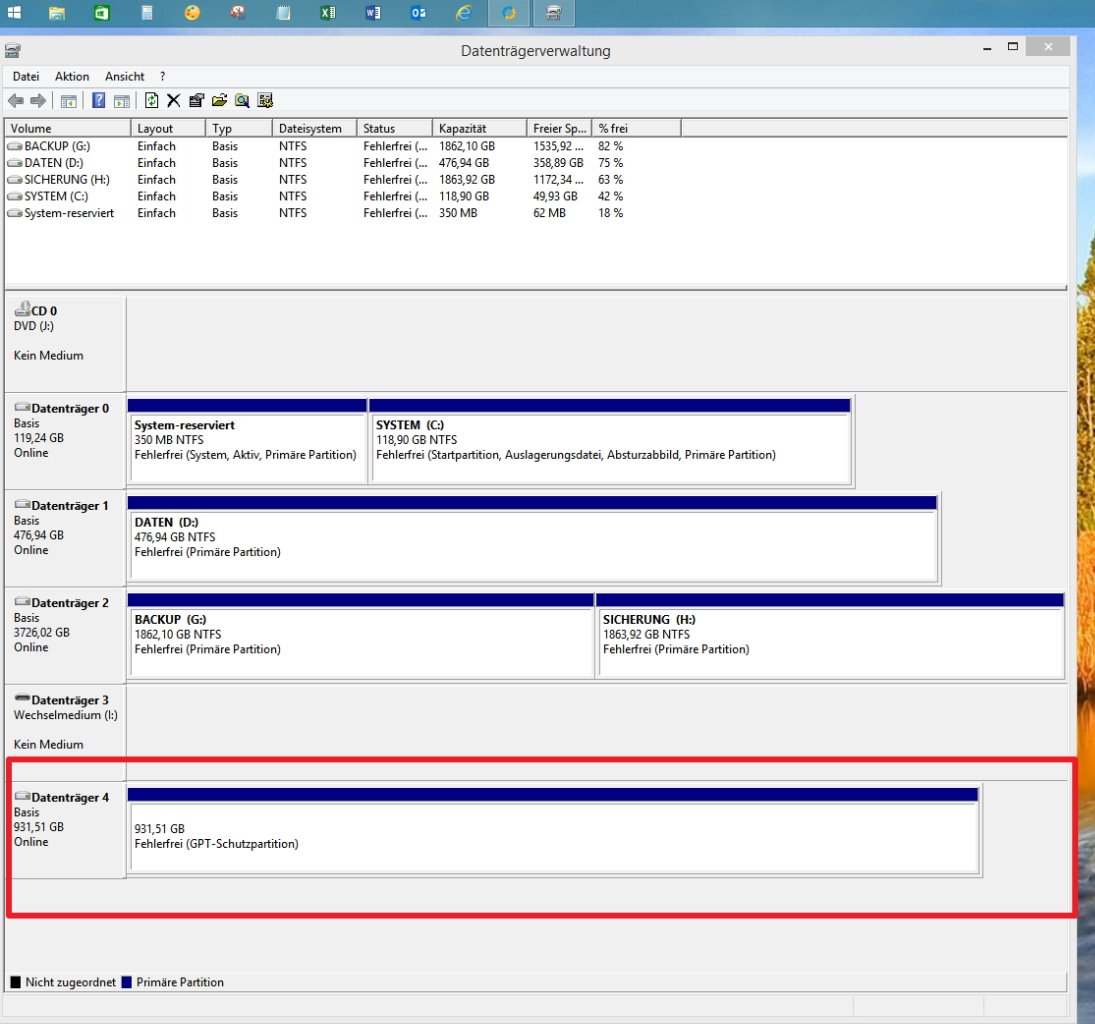Viewport: 1095px width, 1024px height.
Task: Toggle the console tree pane visibility
Action: [x=67, y=100]
